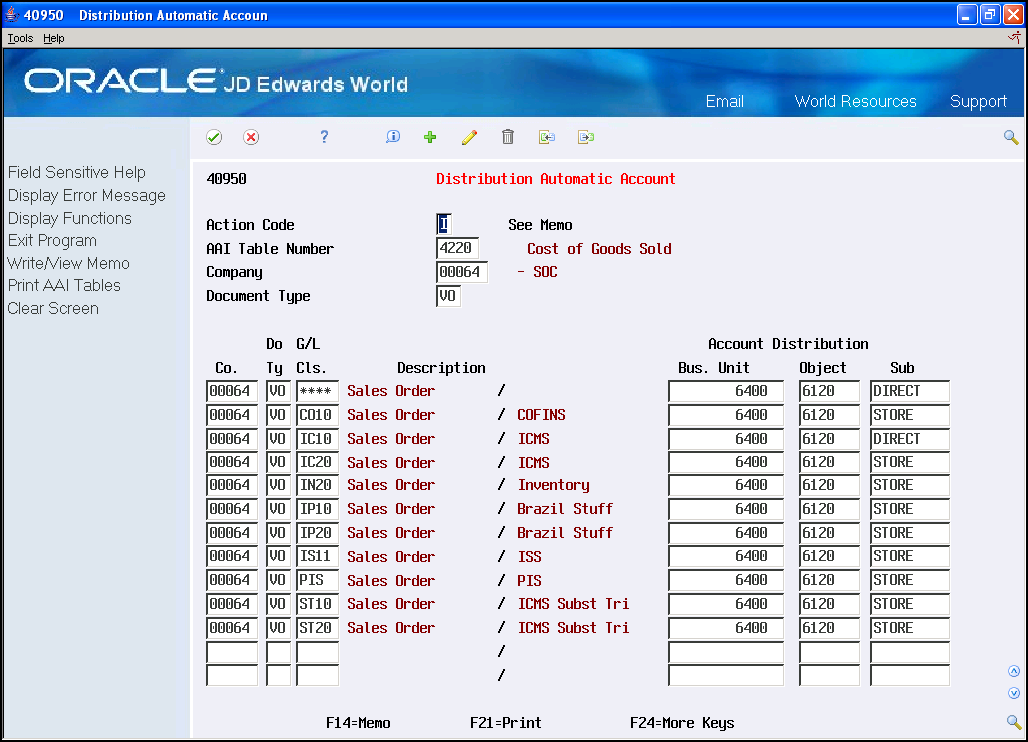The width and height of the screenshot is (1028, 742).
Task: Click G/L class field IC10
Action: (317, 439)
